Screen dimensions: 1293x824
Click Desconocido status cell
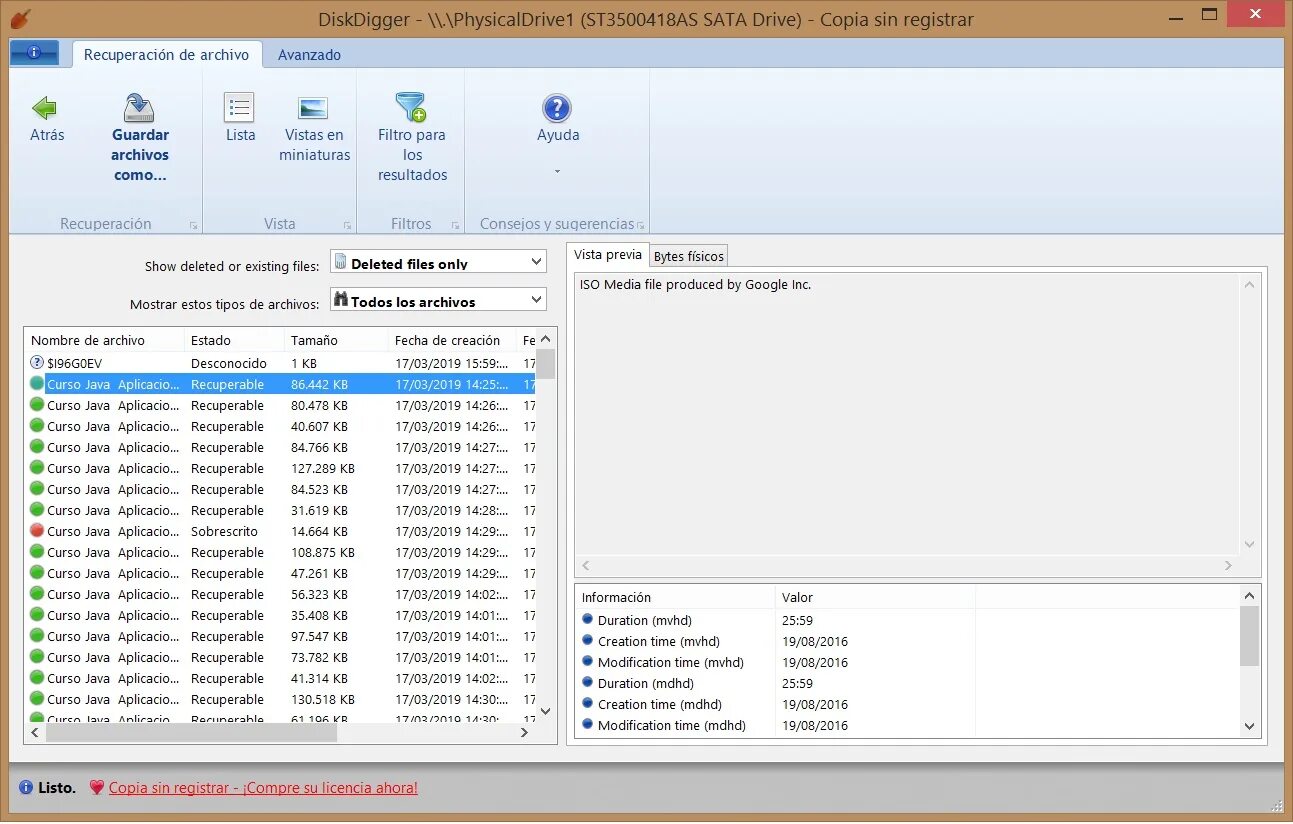point(229,363)
